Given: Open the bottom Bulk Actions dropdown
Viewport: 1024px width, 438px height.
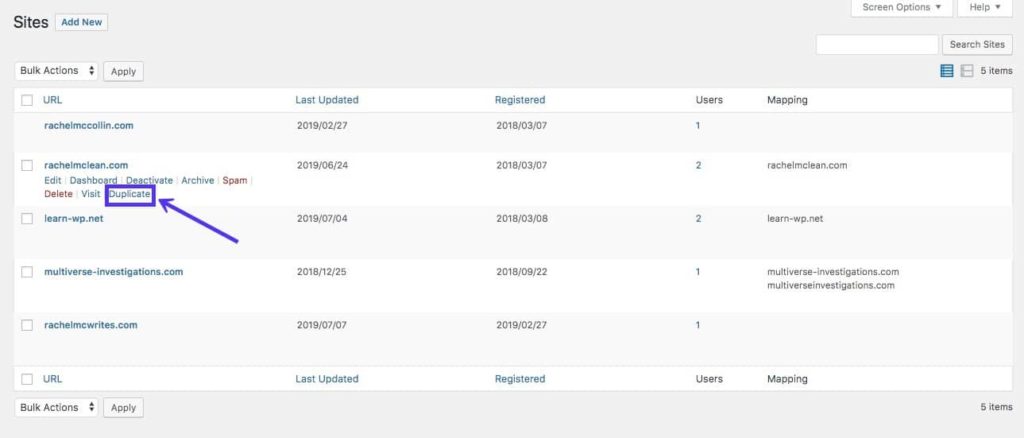Looking at the screenshot, I should [58, 408].
